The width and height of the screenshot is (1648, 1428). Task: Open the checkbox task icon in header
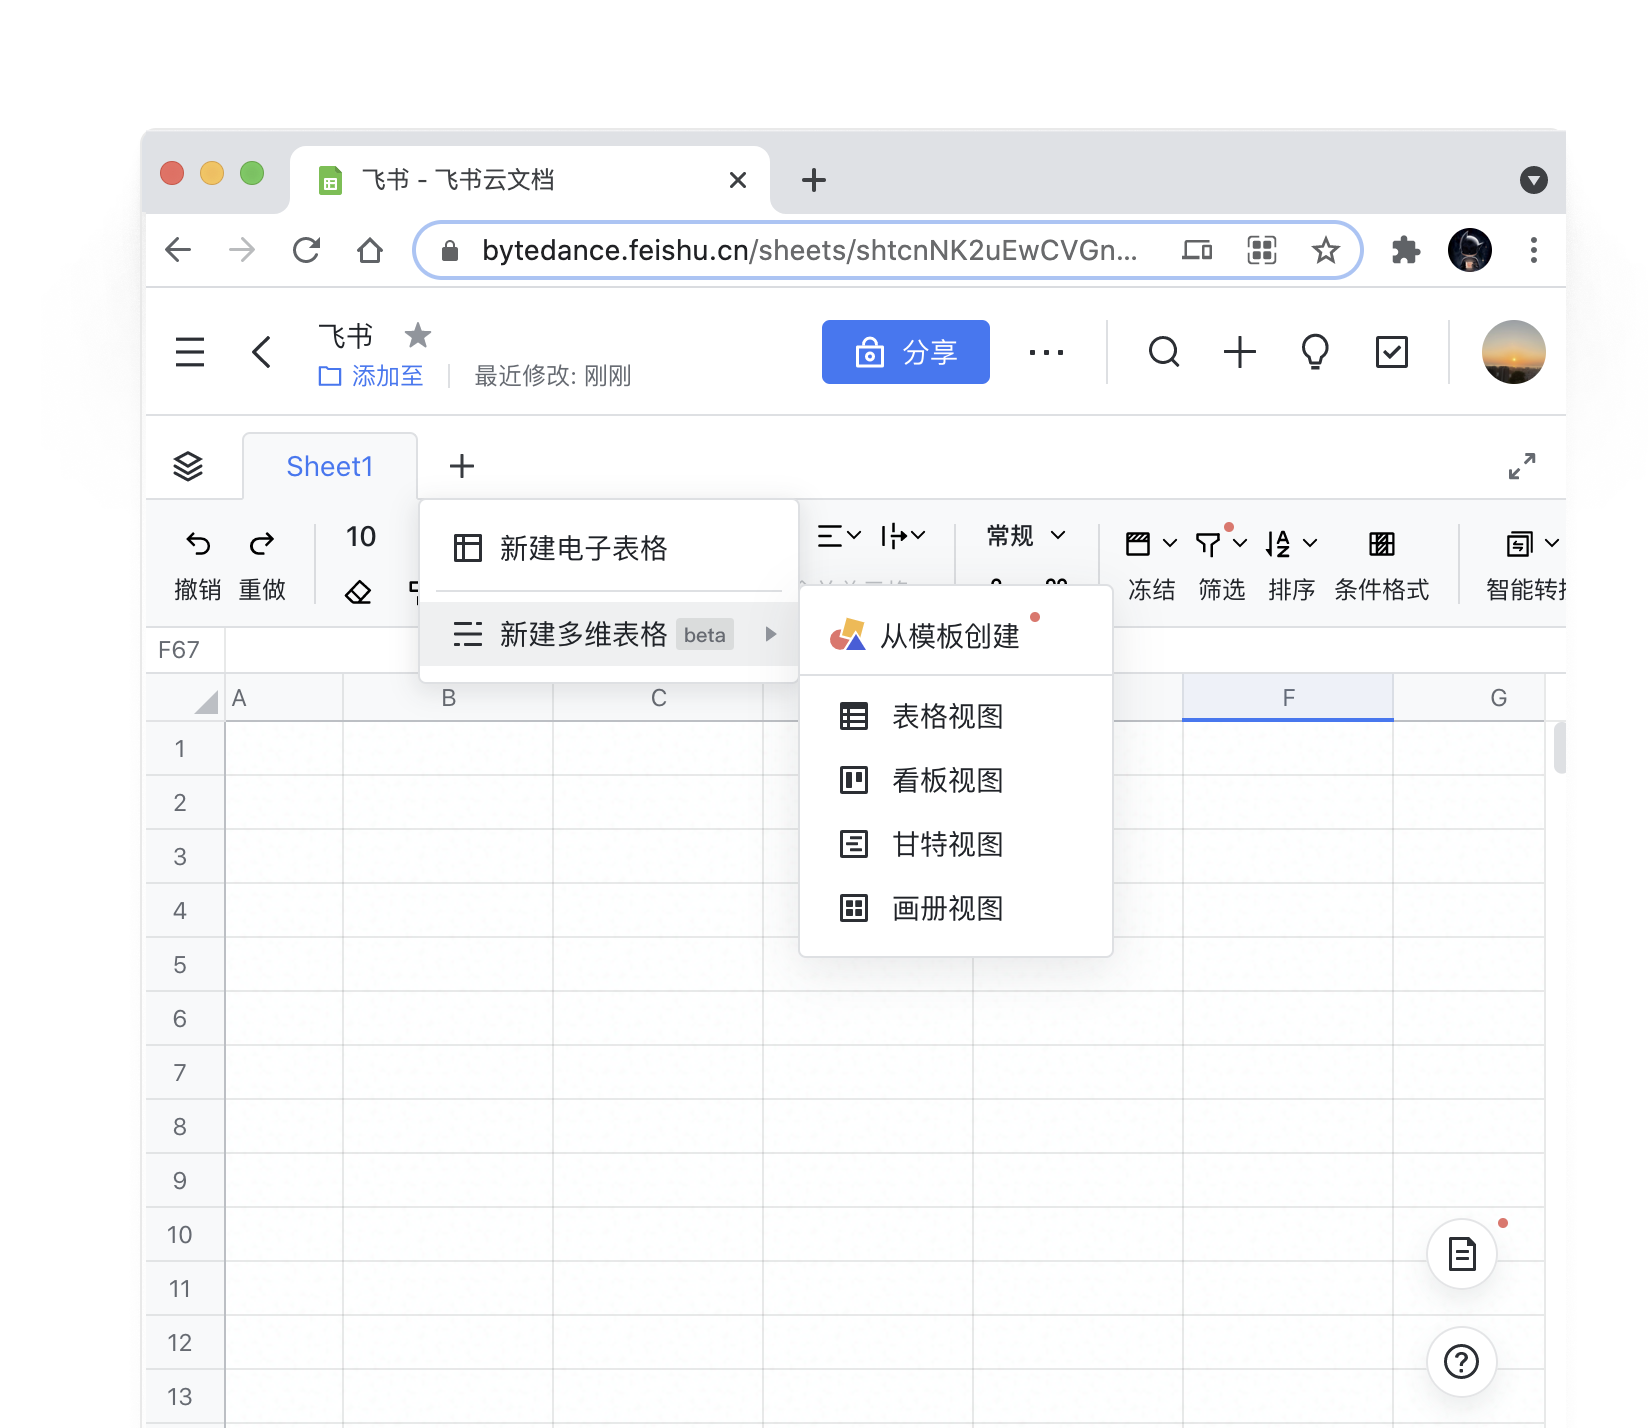coord(1392,352)
